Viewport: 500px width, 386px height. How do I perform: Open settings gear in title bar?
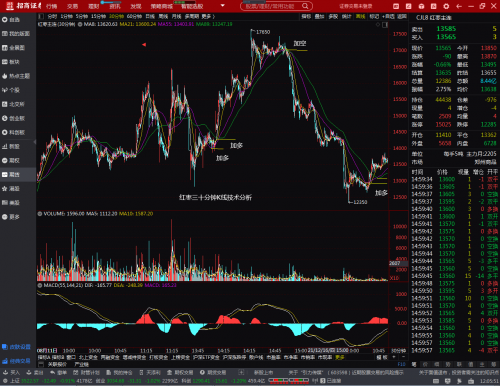[446, 6]
